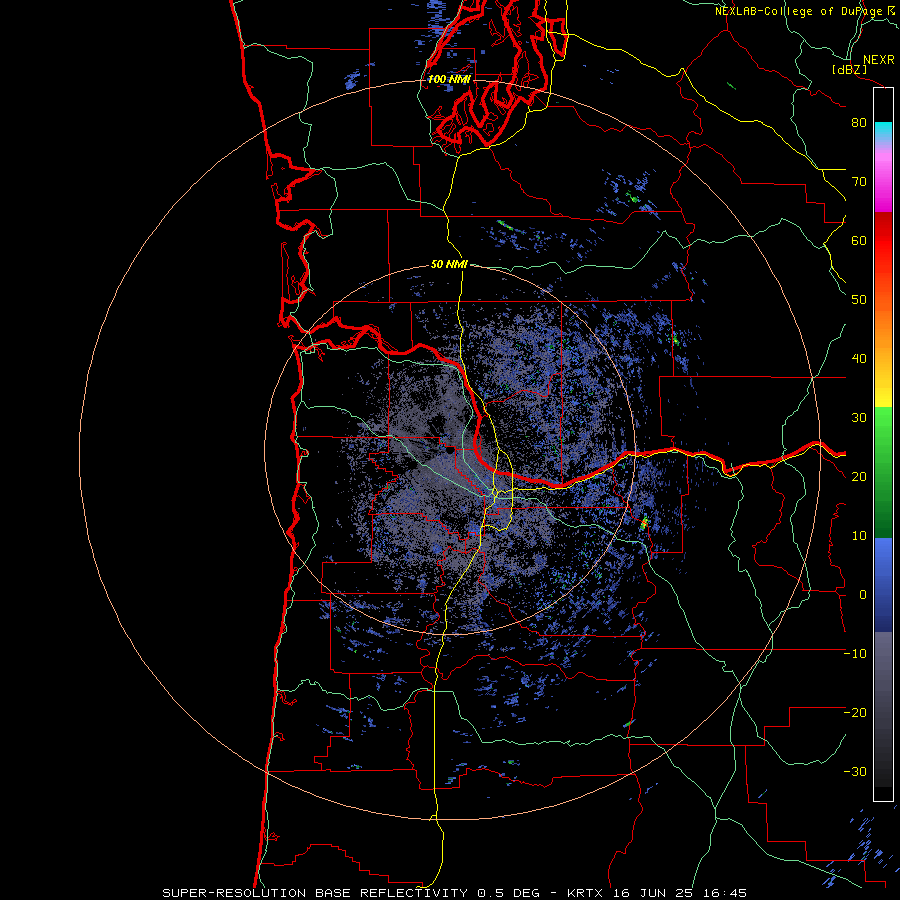Image resolution: width=900 pixels, height=900 pixels.
Task: Click the red segment of the color bar
Action: 883,241
